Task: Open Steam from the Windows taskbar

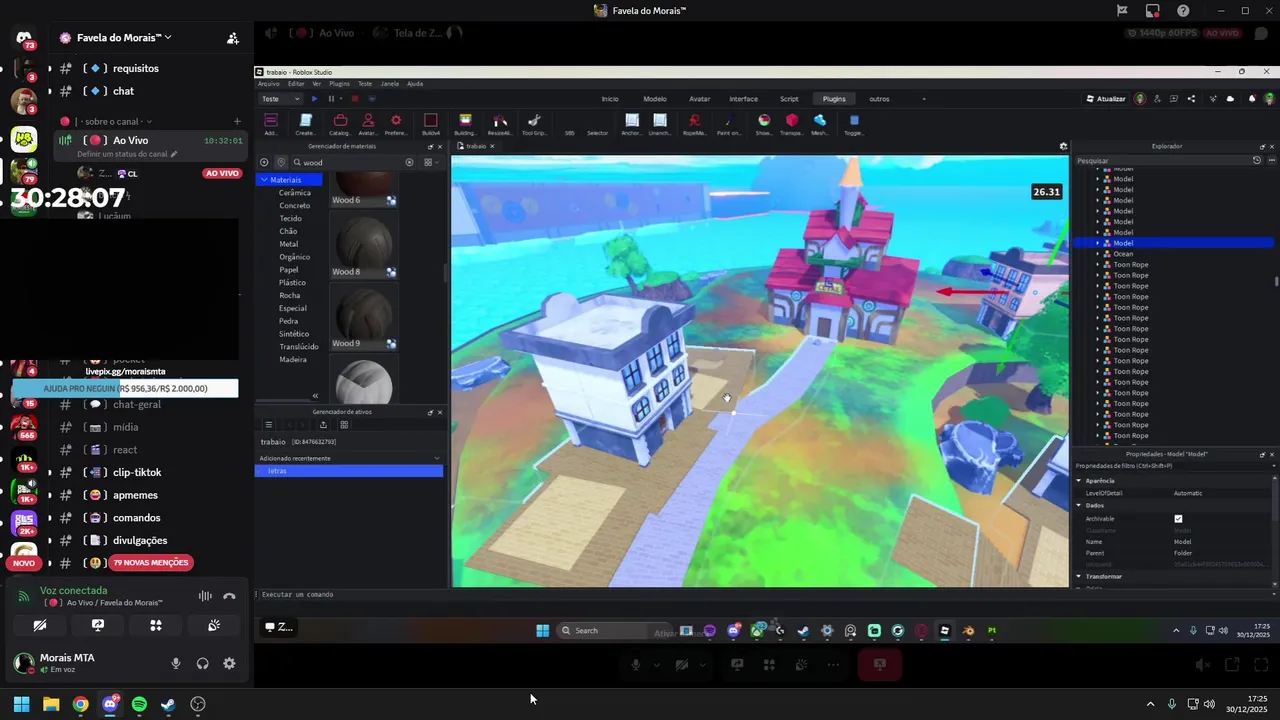Action: (x=168, y=704)
